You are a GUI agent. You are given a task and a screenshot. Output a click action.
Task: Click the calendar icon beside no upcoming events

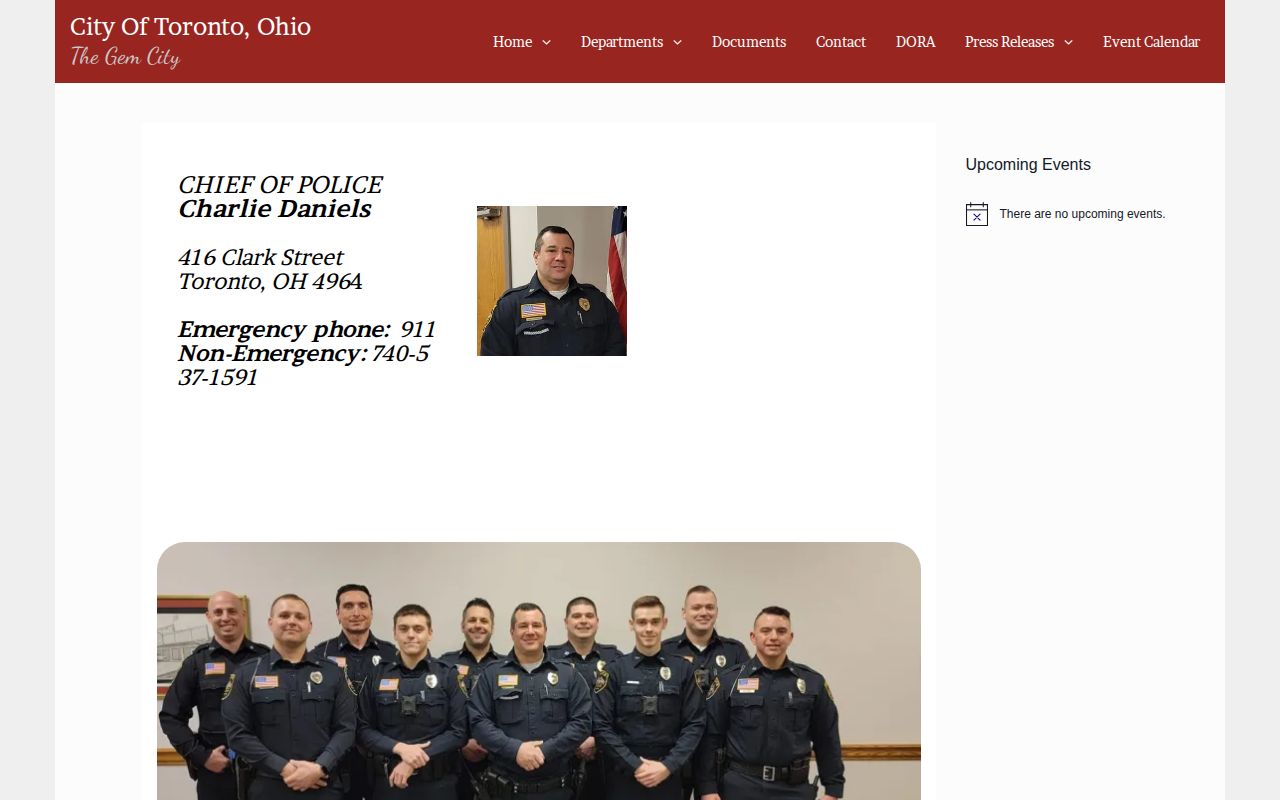click(977, 214)
